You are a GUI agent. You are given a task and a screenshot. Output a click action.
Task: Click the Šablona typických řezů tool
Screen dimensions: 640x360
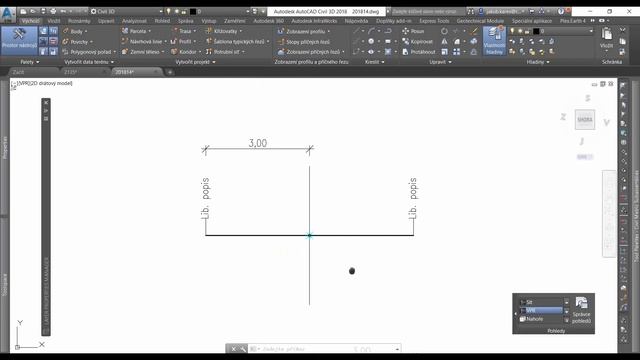point(238,42)
